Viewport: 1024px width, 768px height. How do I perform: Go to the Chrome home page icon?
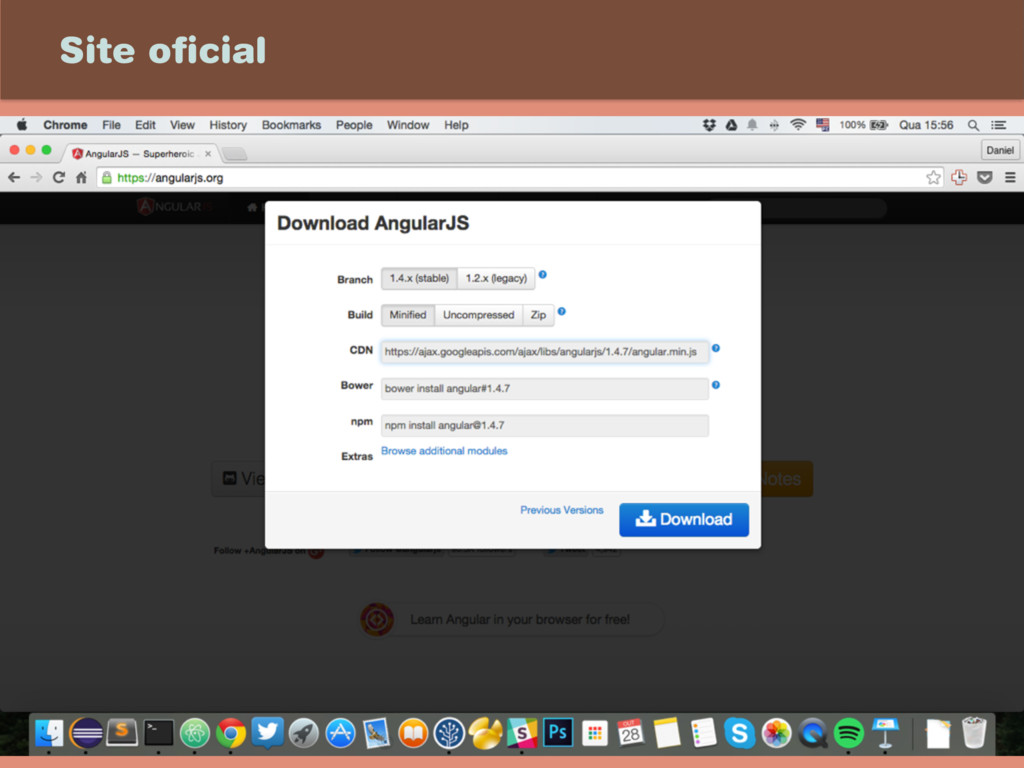[81, 177]
